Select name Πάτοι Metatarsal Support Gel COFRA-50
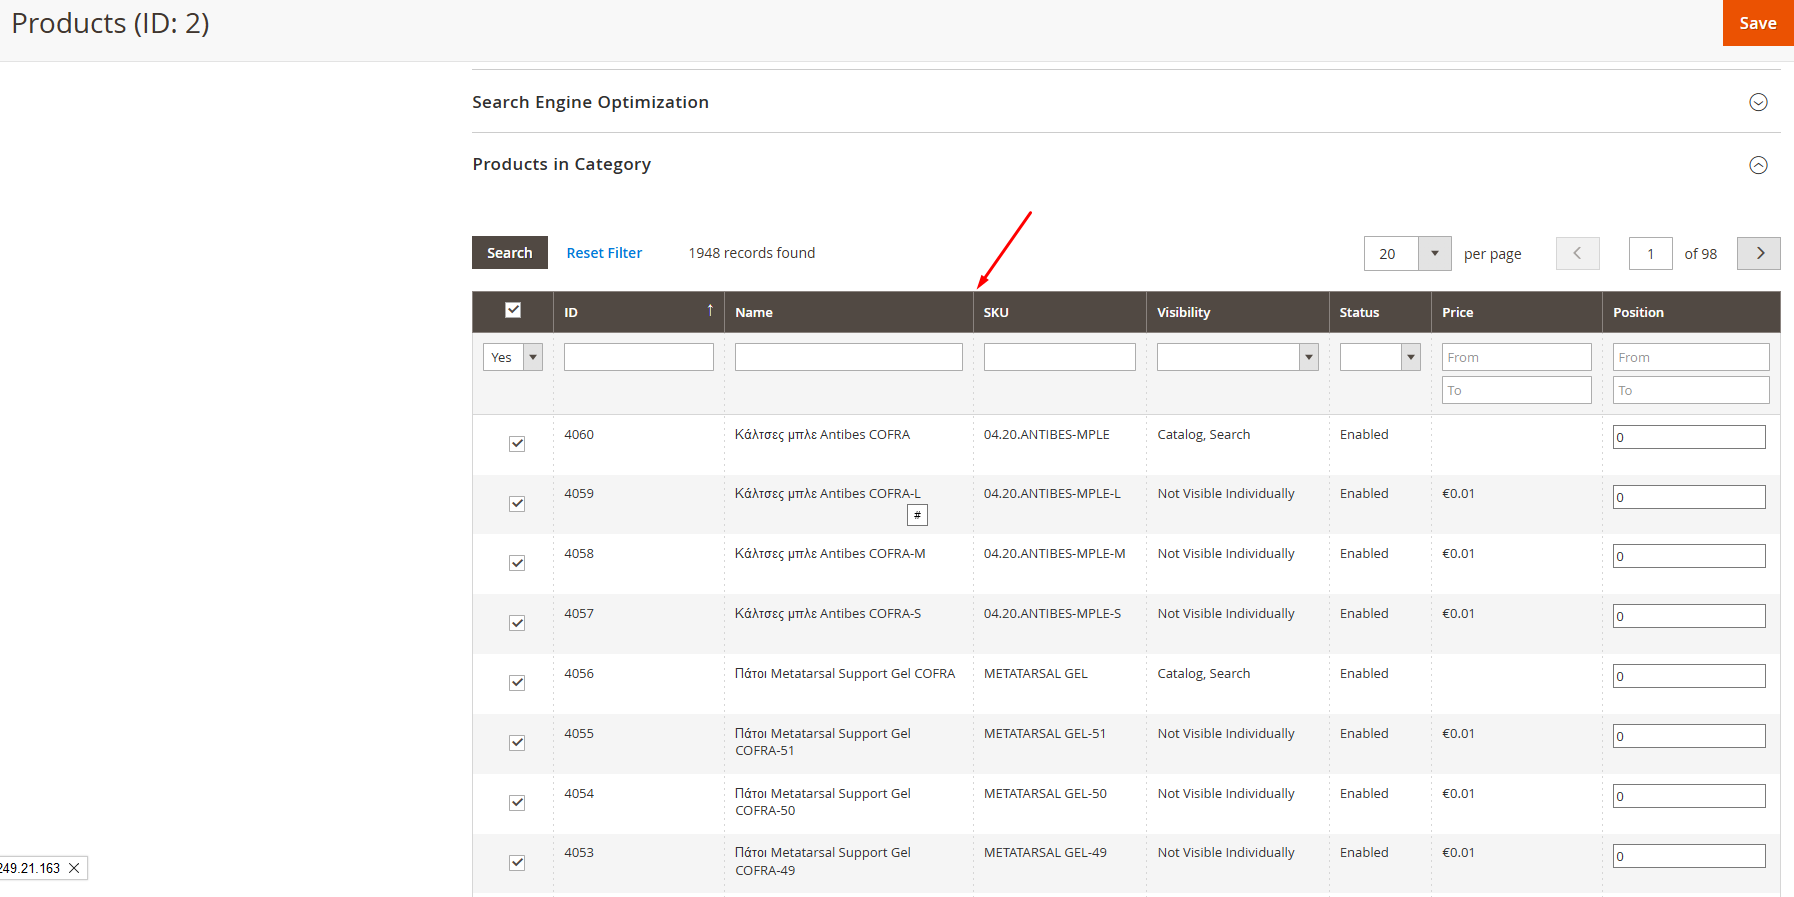The width and height of the screenshot is (1794, 897). [x=823, y=802]
